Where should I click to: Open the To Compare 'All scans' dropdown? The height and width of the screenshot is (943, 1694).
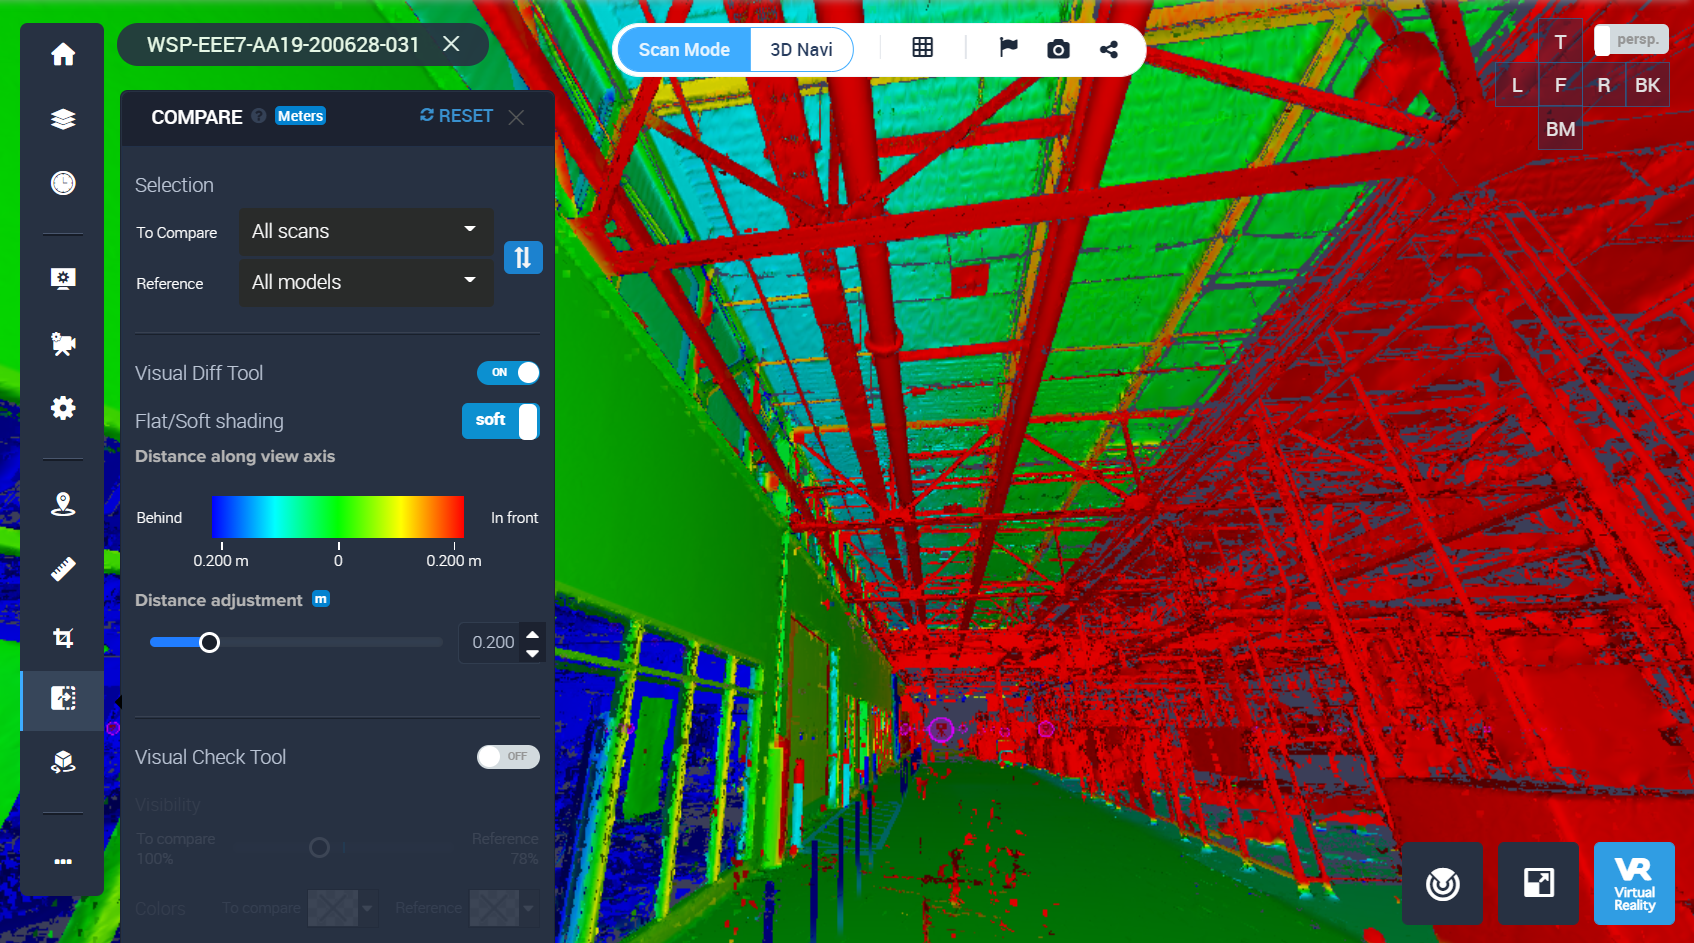366,231
